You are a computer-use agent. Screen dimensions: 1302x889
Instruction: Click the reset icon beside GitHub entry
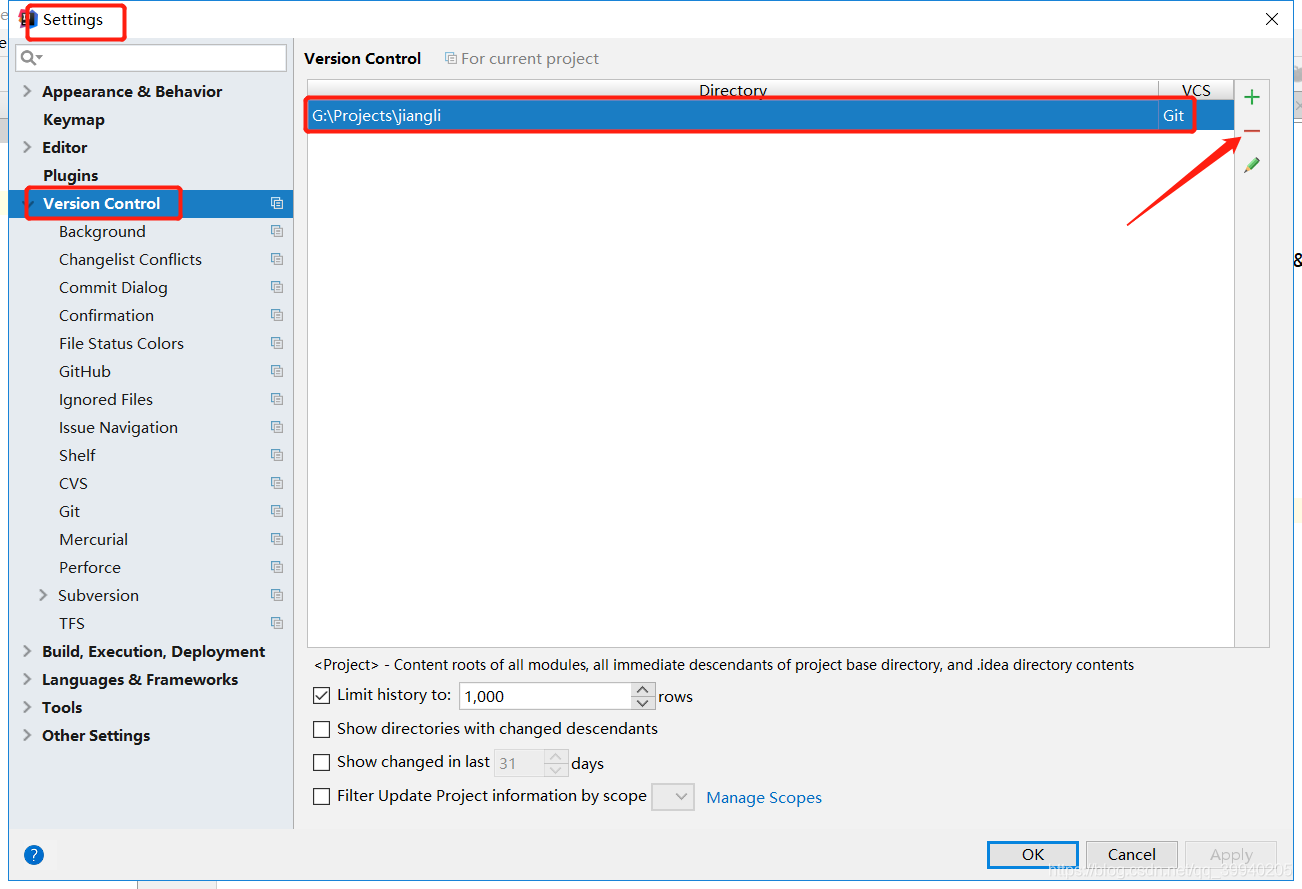tap(277, 371)
